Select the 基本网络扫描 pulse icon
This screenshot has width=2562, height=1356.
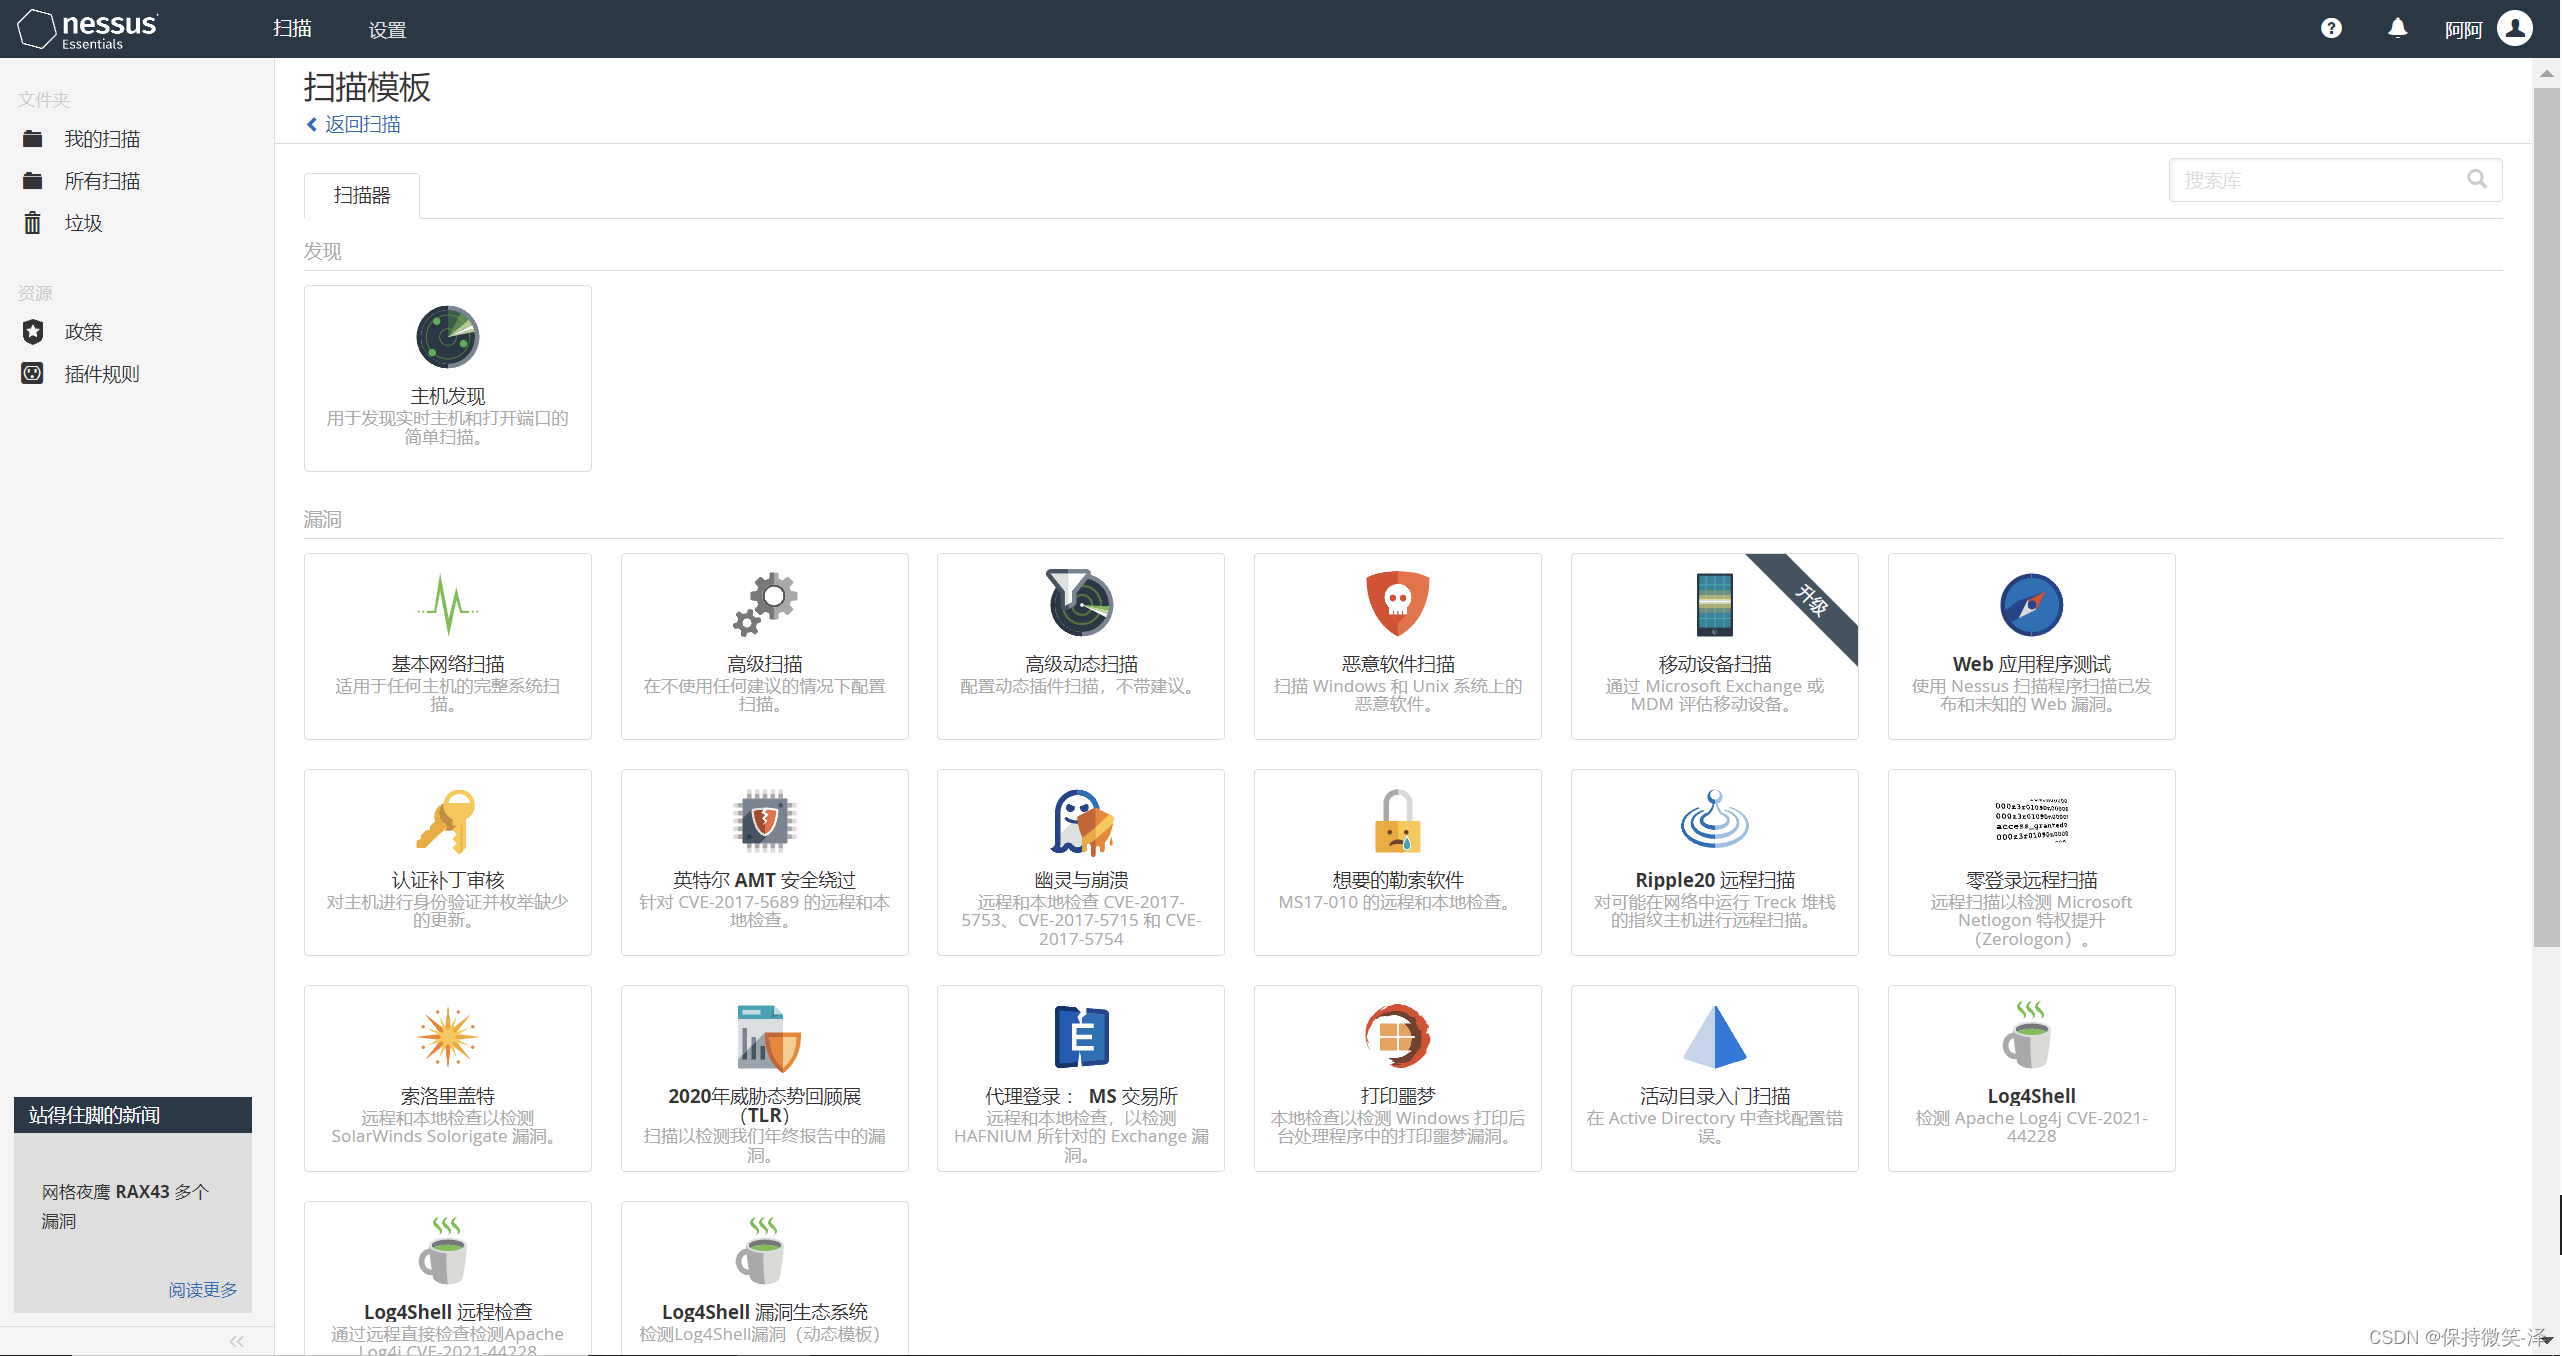coord(447,604)
